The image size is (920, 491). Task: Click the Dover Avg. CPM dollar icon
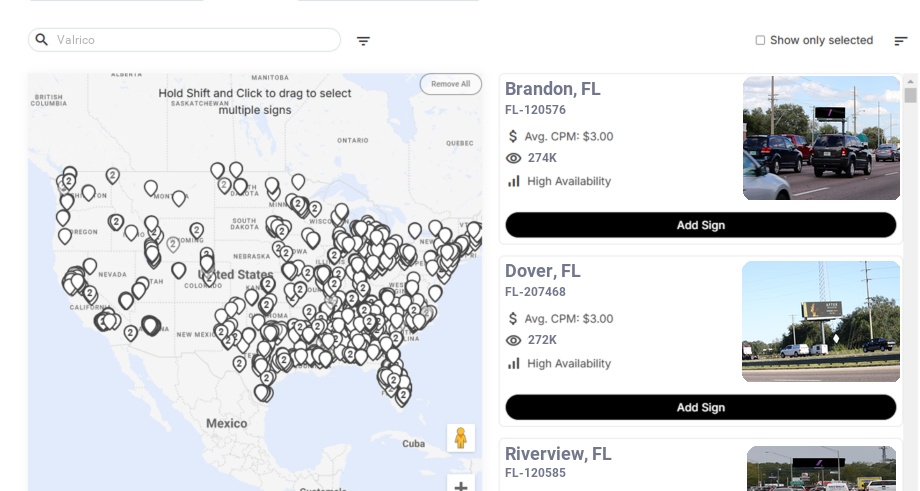point(514,319)
